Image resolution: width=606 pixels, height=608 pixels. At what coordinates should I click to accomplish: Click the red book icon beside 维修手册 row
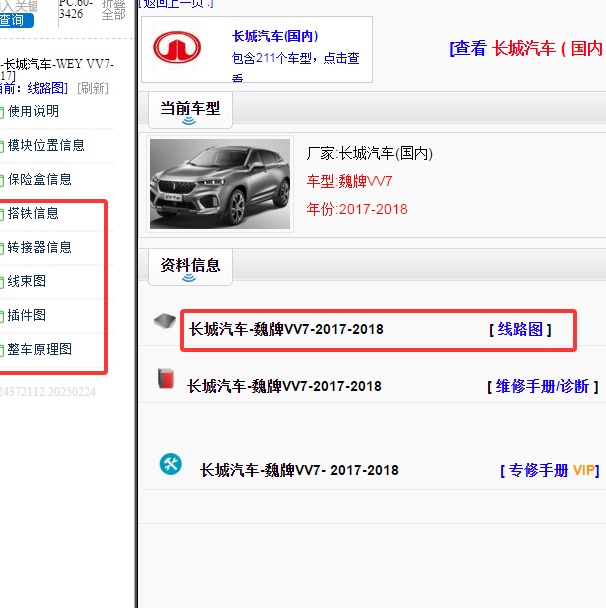click(166, 378)
